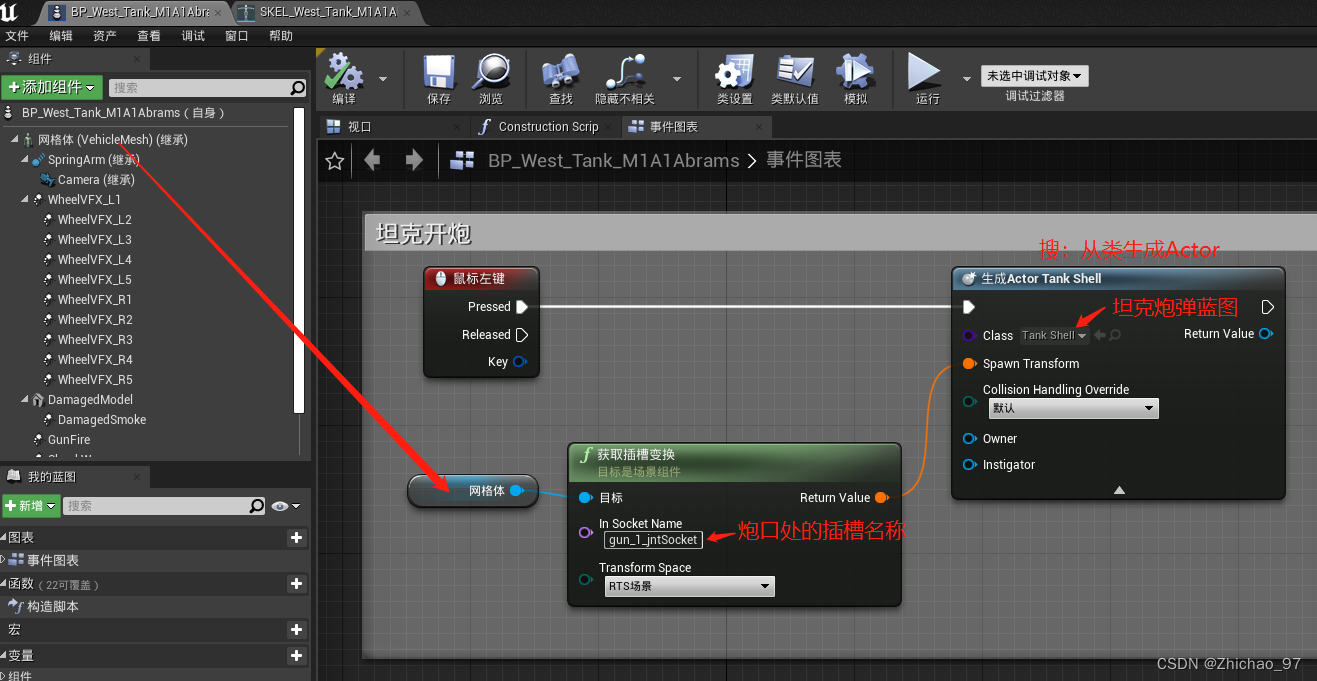Select SKEL_West_Tank_M1A1 document tab
1317x681 pixels.
pyautogui.click(x=327, y=12)
